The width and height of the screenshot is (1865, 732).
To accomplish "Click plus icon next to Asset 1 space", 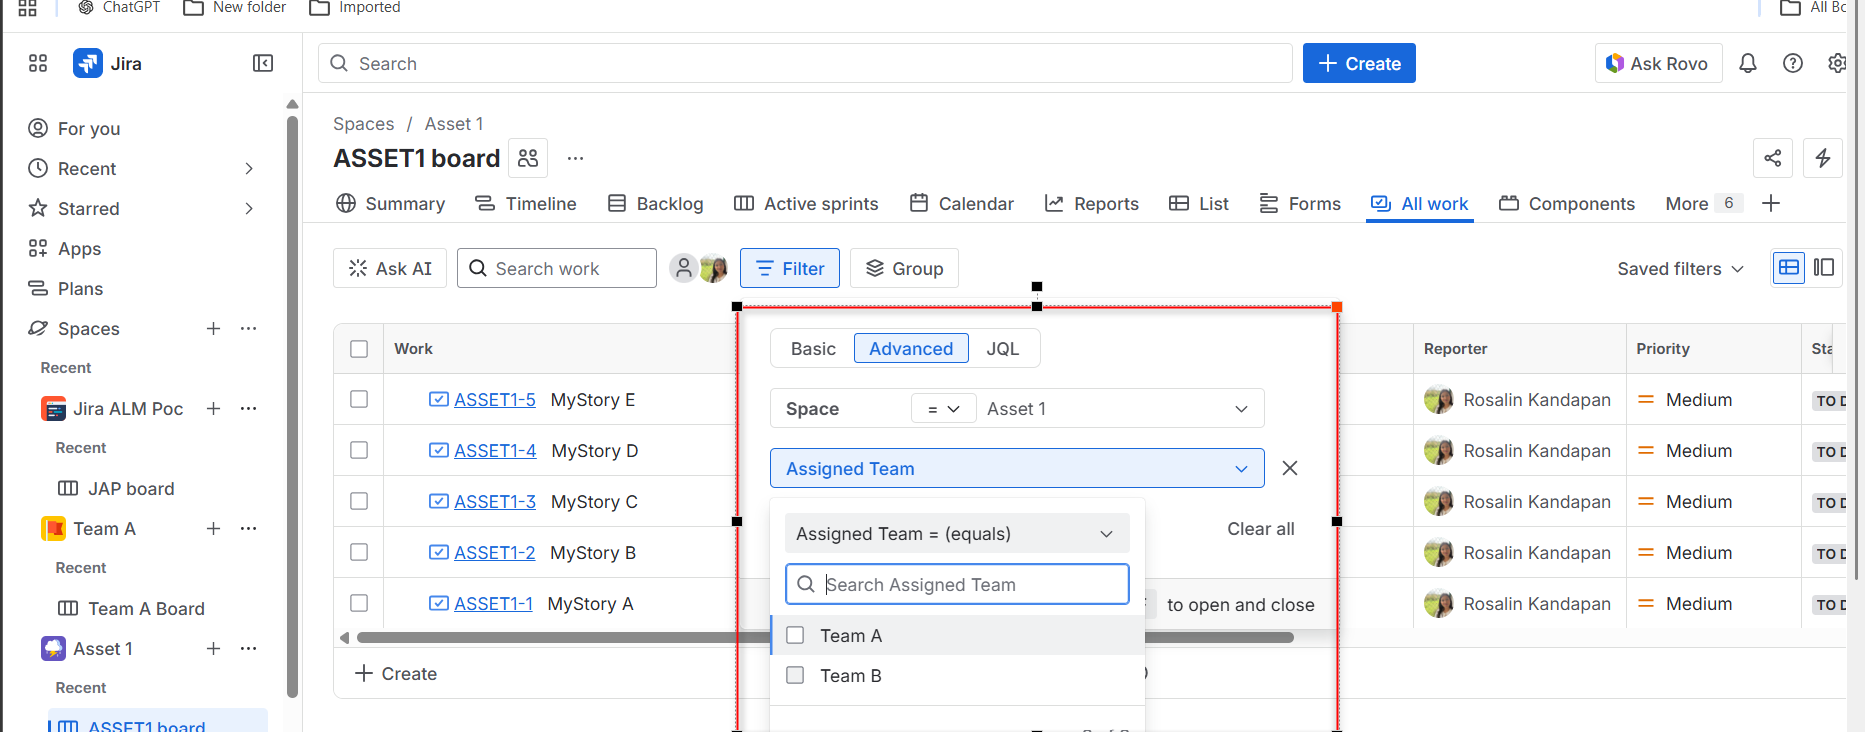I will (213, 648).
